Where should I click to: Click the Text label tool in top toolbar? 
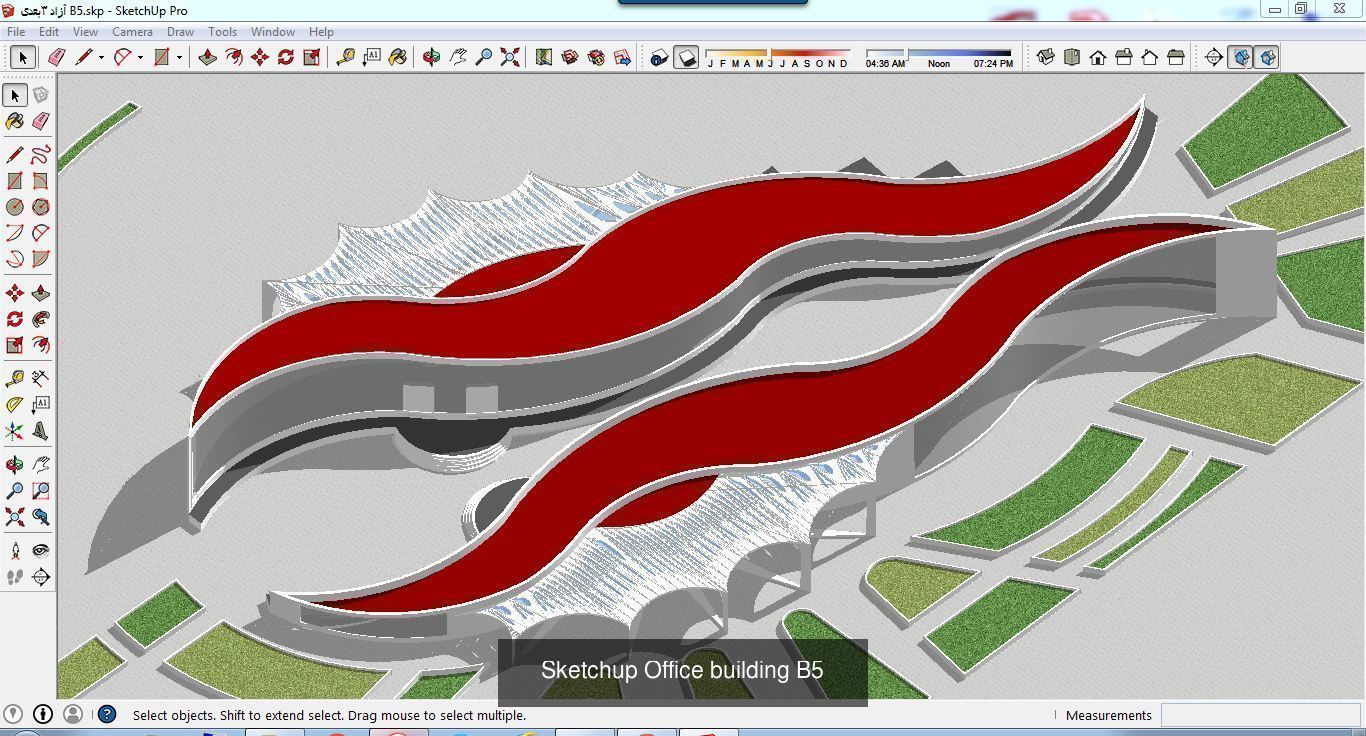point(371,57)
